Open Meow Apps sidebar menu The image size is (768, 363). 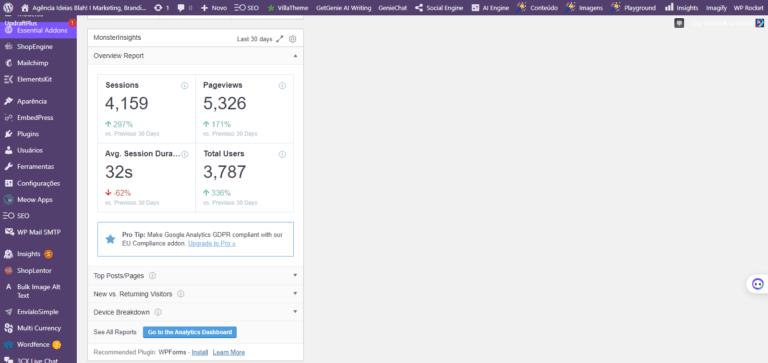click(38, 199)
